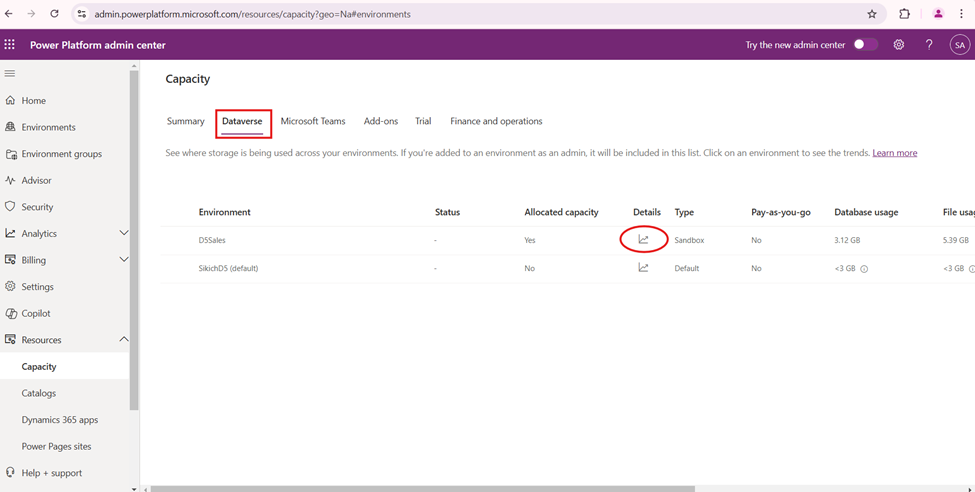Image resolution: width=975 pixels, height=492 pixels.
Task: Open the app launcher waffle icon
Action: 10,45
